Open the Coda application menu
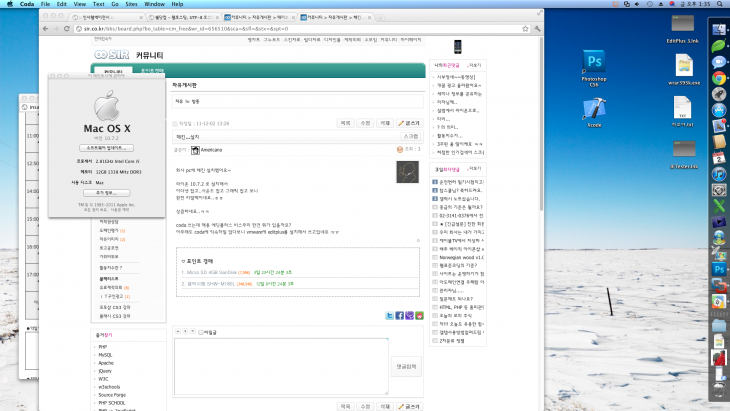Viewport: 730px width, 411px height. [27, 4]
